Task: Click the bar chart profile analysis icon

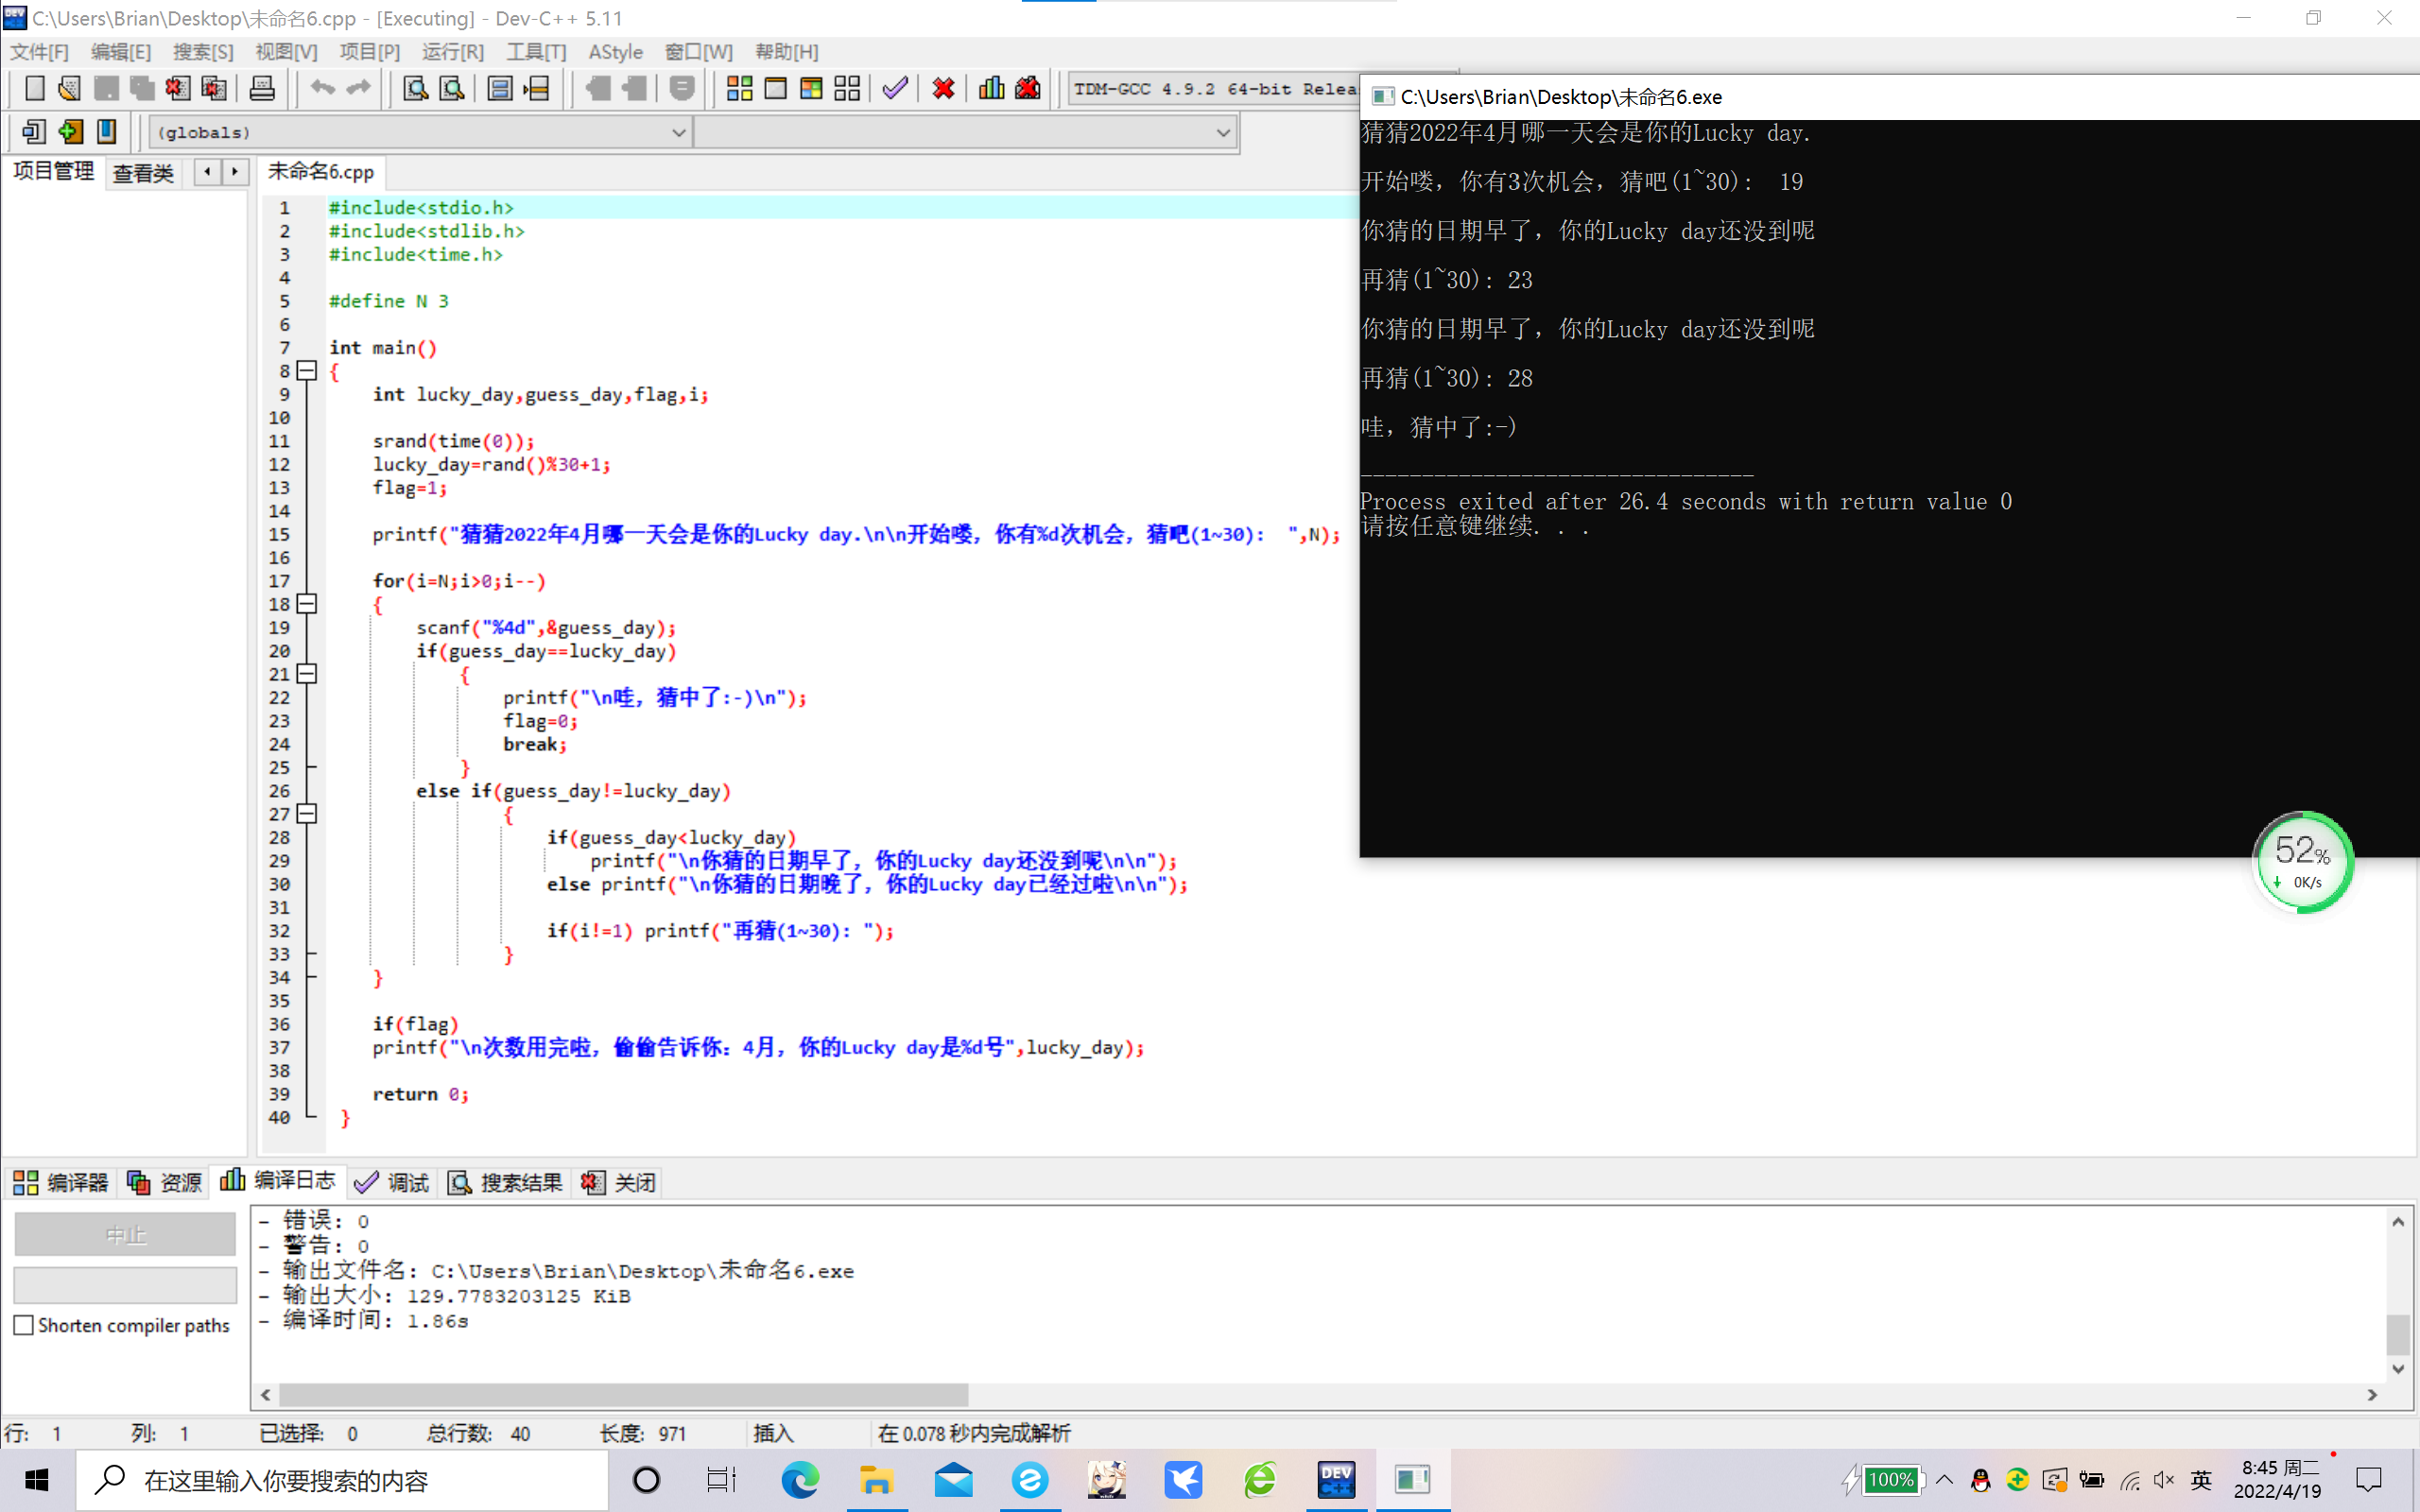Action: [991, 89]
